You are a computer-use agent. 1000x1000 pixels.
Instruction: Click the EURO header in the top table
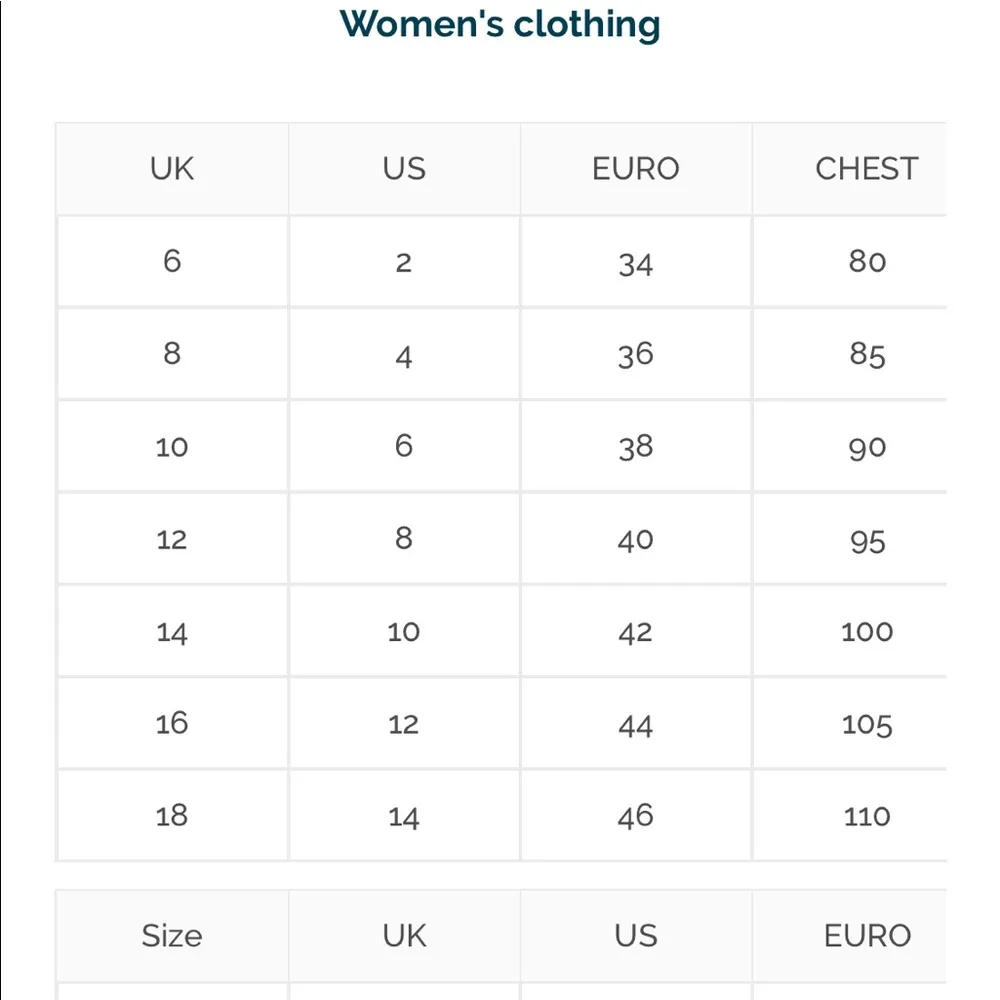[635, 169]
